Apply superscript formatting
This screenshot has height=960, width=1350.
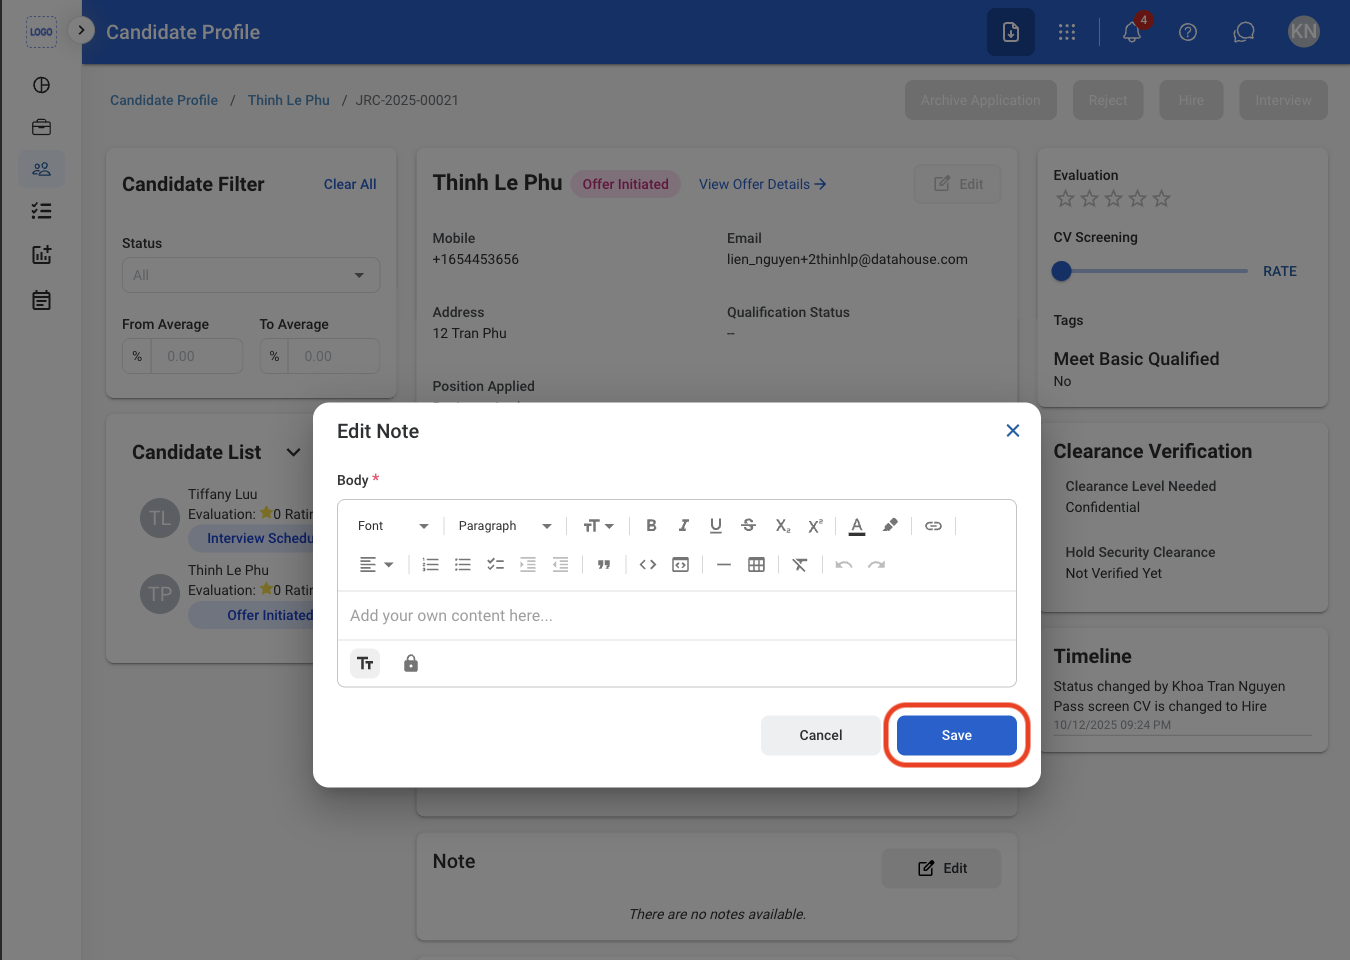(x=815, y=525)
